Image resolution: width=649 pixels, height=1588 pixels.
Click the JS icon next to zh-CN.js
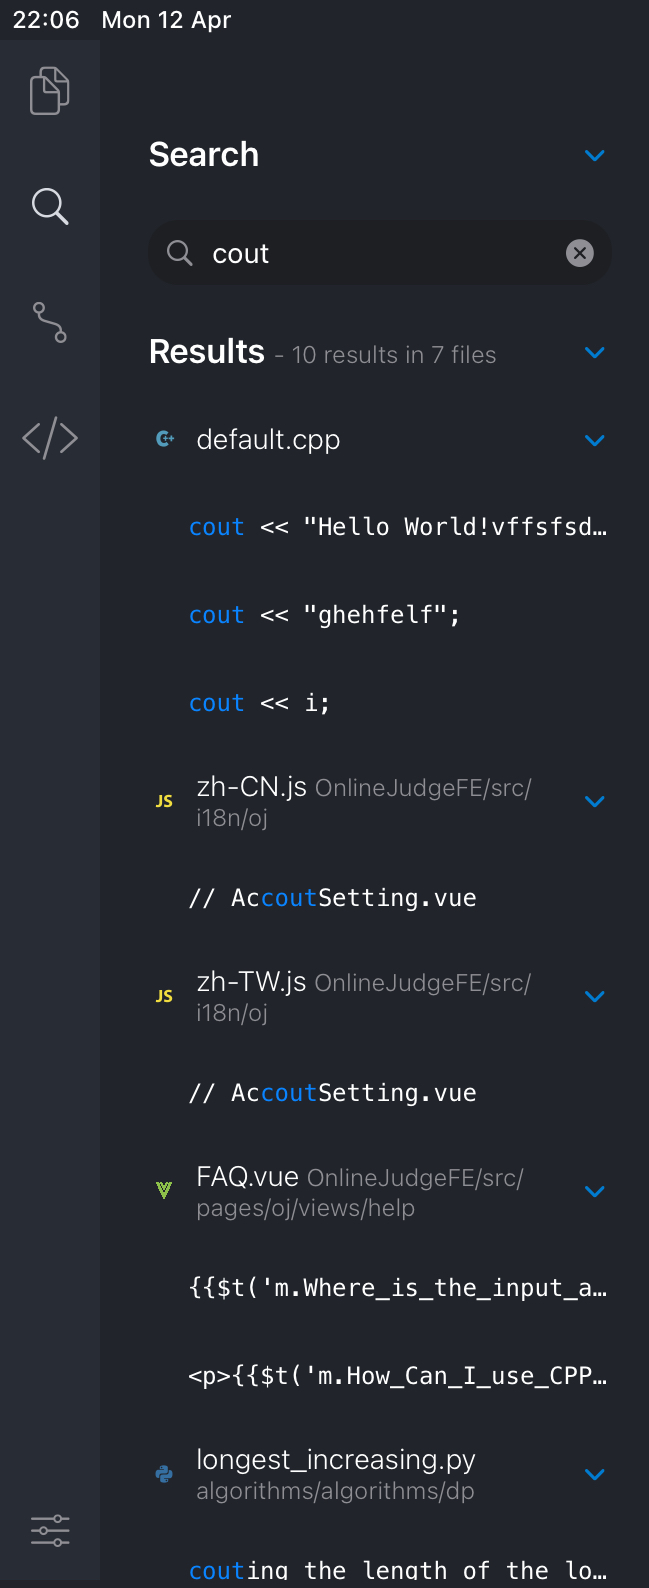click(163, 800)
